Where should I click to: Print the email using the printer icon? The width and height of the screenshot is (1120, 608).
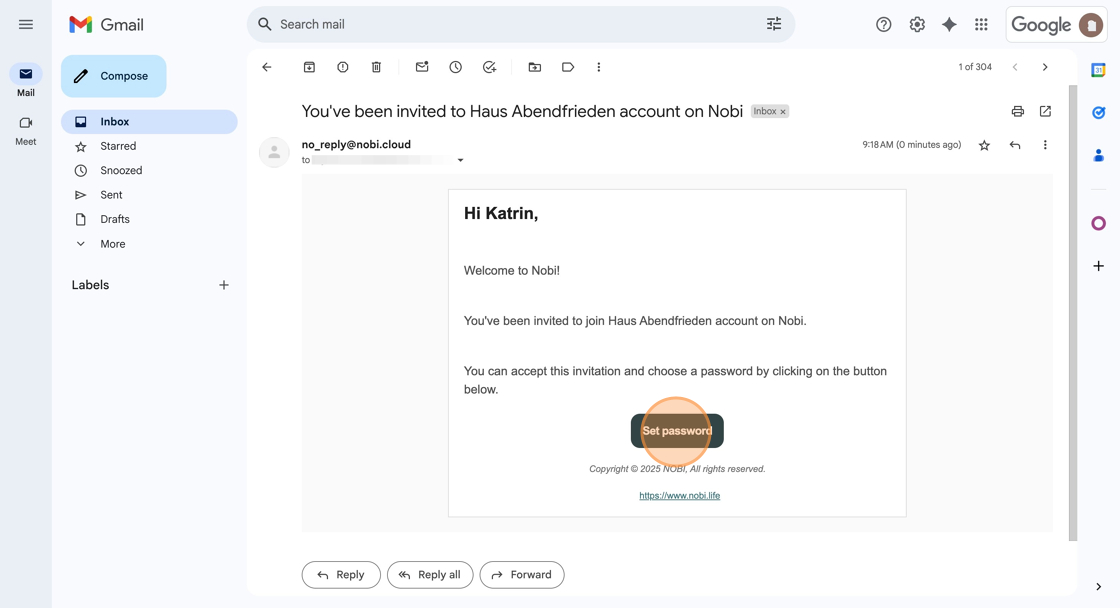coord(1017,111)
